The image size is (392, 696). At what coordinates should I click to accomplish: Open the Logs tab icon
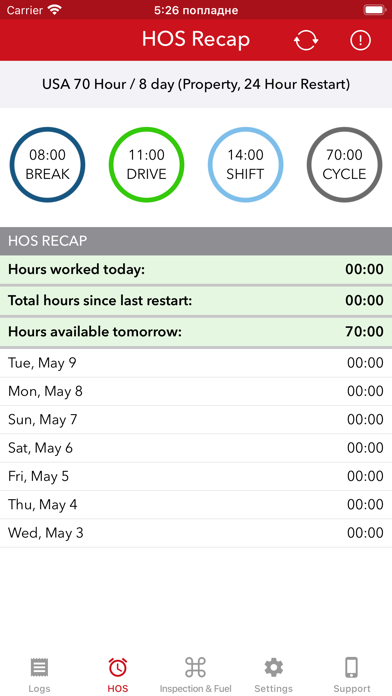tap(40, 675)
